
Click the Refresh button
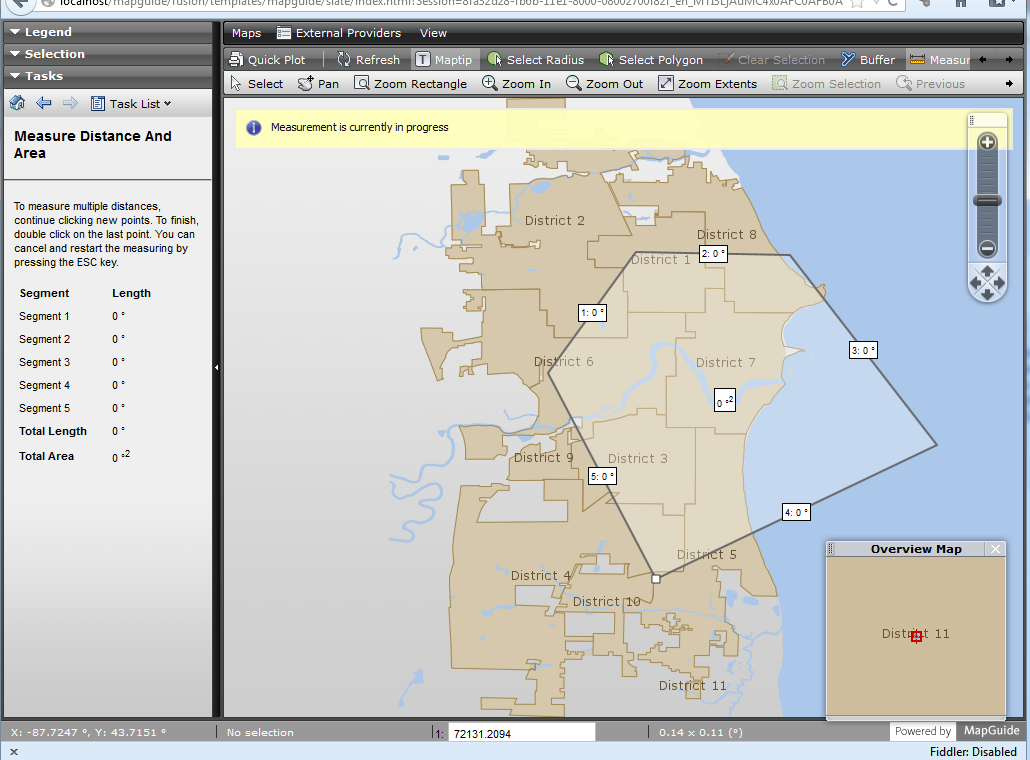tap(369, 59)
